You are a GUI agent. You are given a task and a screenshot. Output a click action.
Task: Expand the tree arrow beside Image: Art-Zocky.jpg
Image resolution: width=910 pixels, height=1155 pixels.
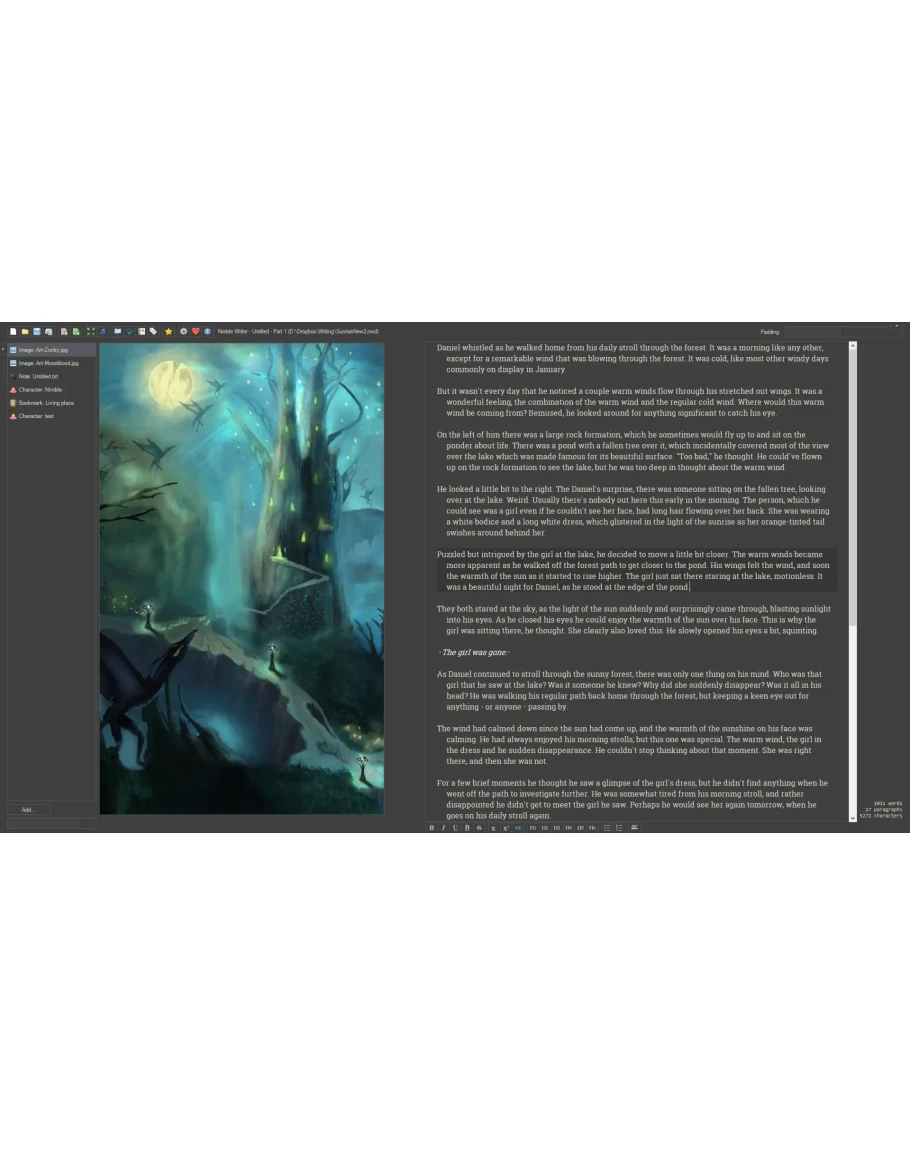pyautogui.click(x=4, y=350)
